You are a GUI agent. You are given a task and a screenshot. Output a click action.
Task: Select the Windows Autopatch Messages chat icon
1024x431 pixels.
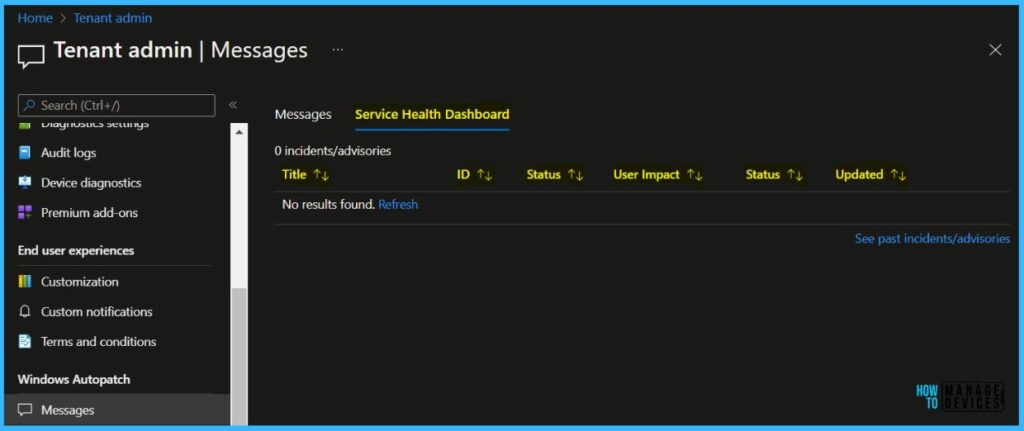pos(25,410)
